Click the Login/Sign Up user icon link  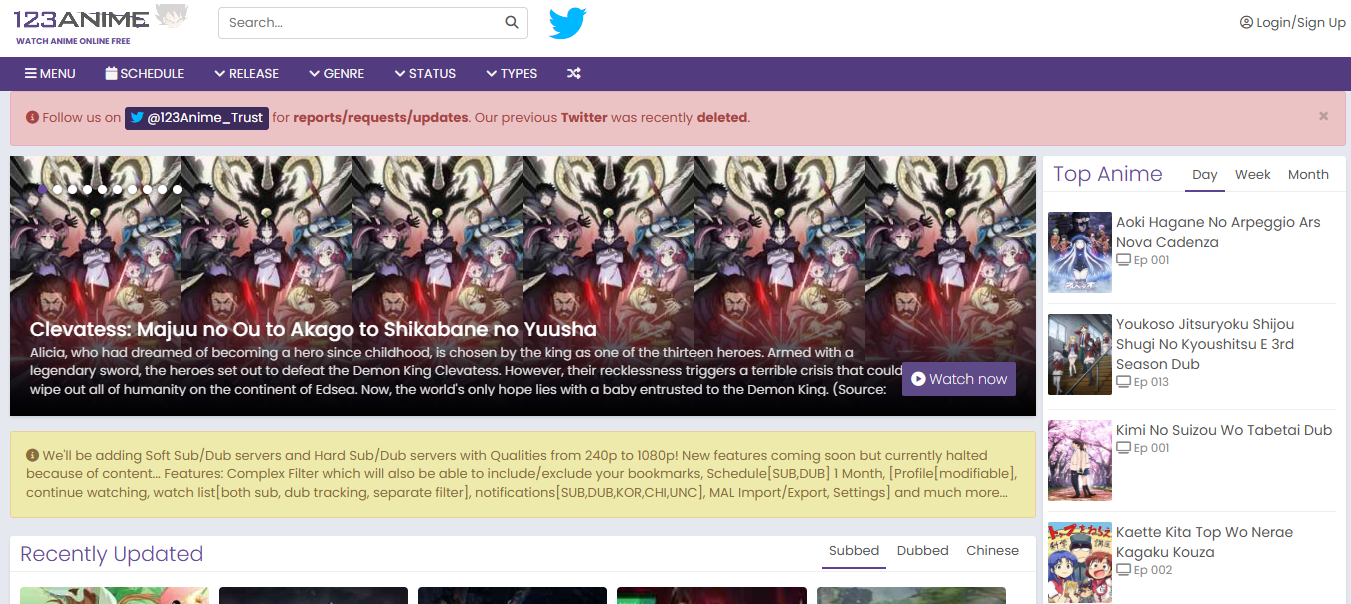(x=1292, y=22)
